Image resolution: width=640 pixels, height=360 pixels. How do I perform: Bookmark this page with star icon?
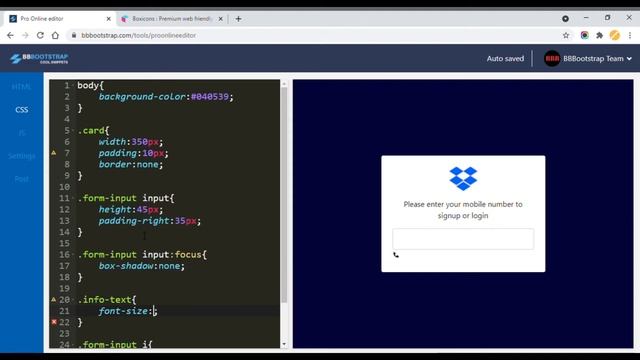pos(566,36)
